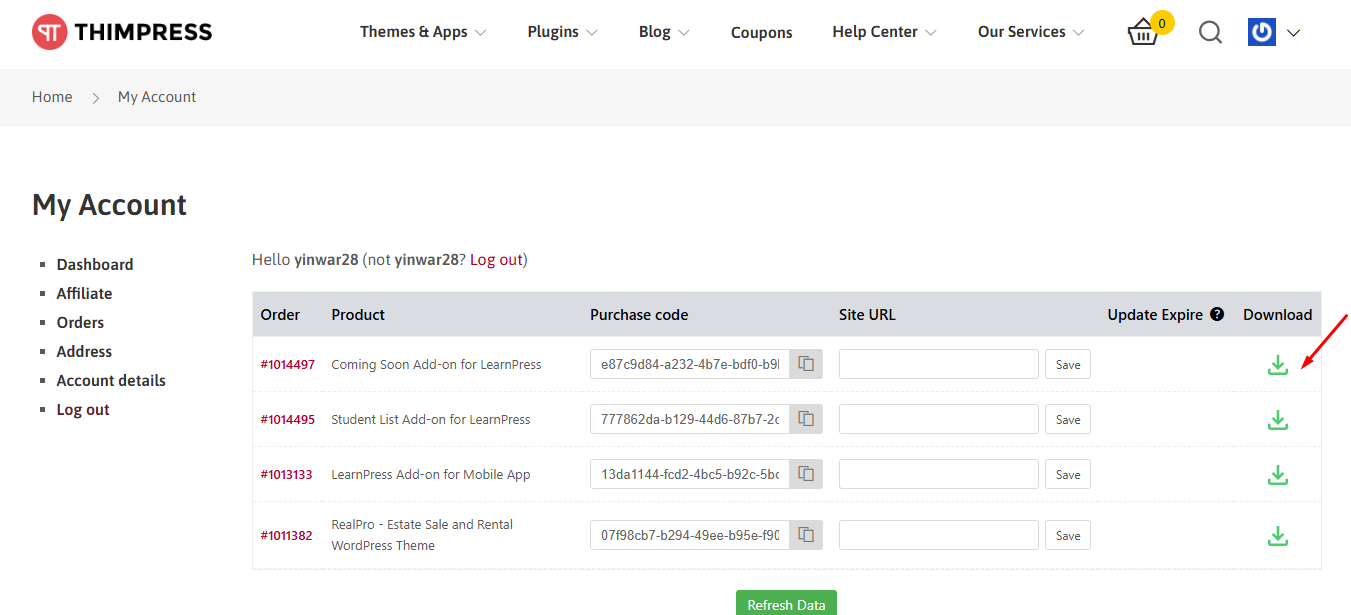Viewport: 1351px width, 615px height.
Task: Open order #1014497
Action: coord(287,365)
